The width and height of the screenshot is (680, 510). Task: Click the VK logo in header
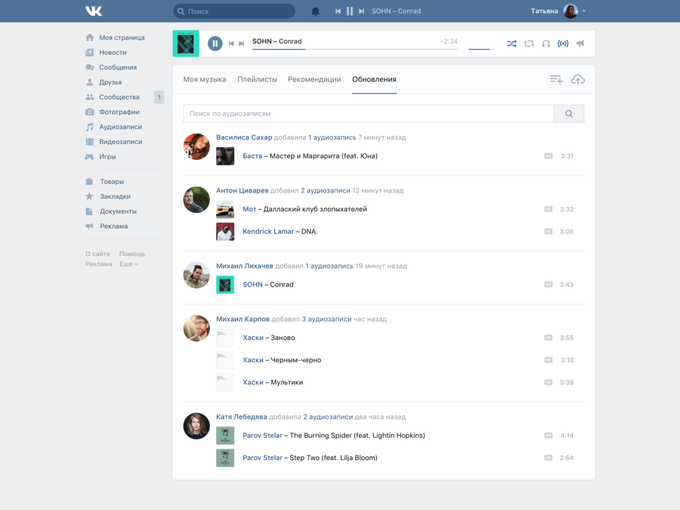[93, 11]
